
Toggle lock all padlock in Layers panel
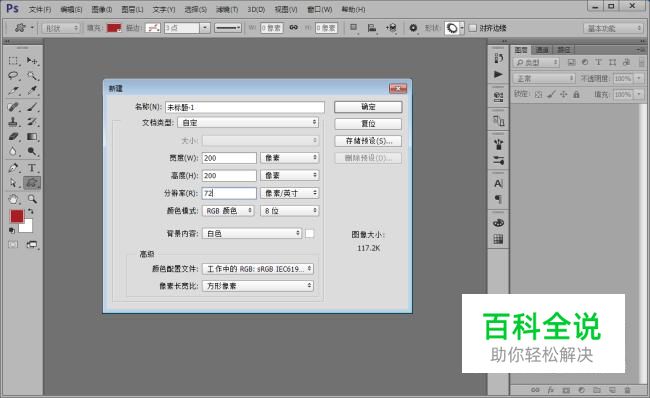[576, 95]
